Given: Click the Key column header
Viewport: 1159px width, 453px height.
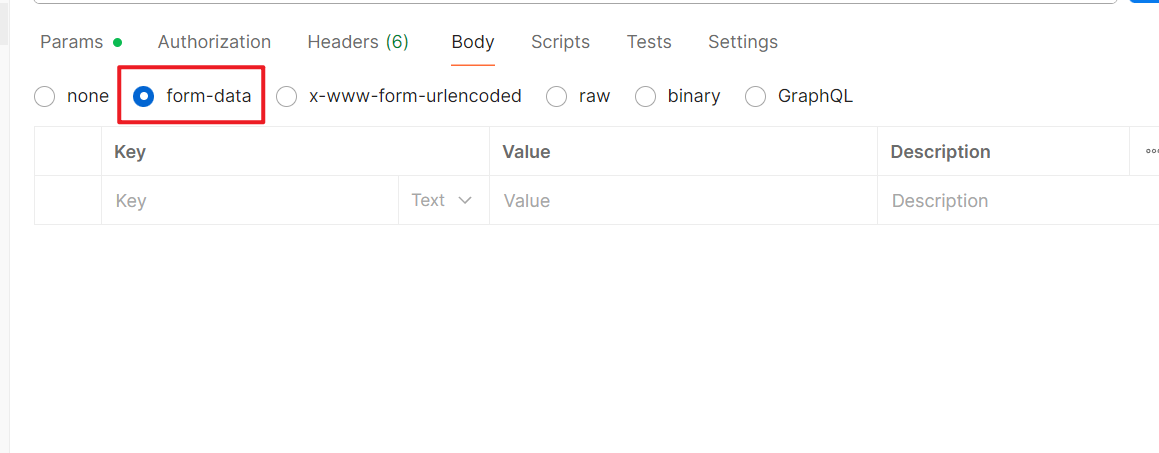Looking at the screenshot, I should tap(295, 151).
